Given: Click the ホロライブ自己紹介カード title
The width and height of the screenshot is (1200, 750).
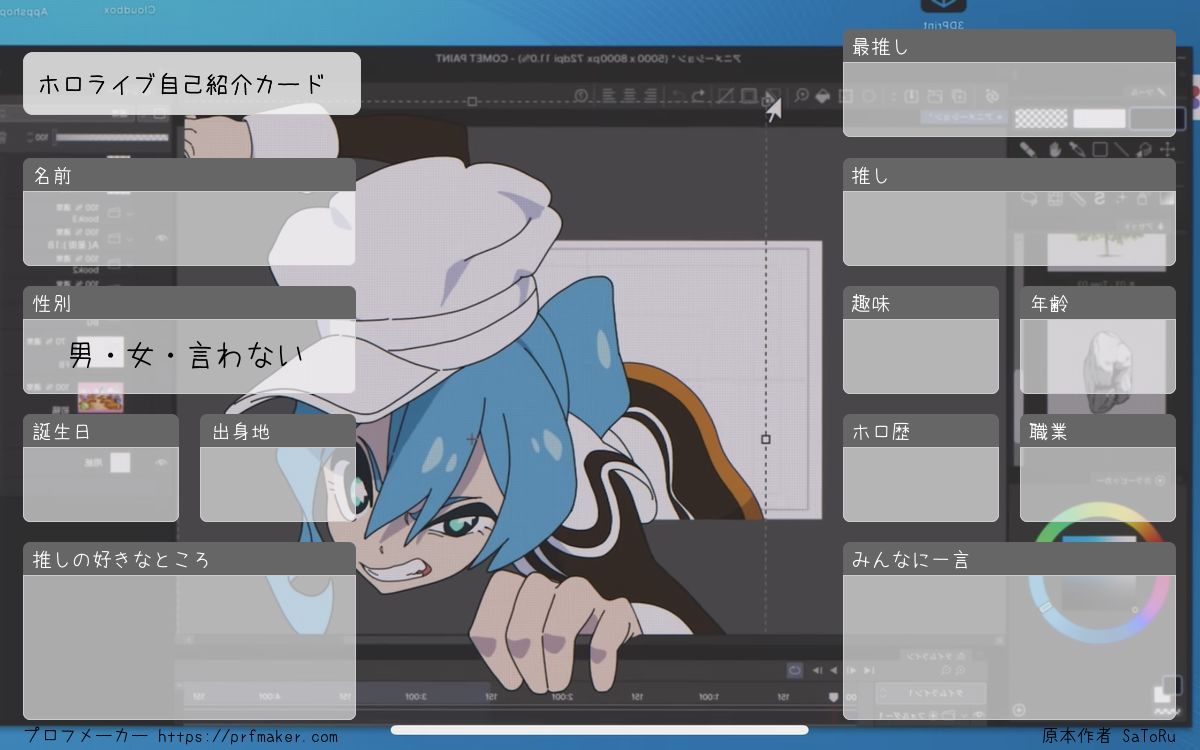Looking at the screenshot, I should [x=182, y=84].
